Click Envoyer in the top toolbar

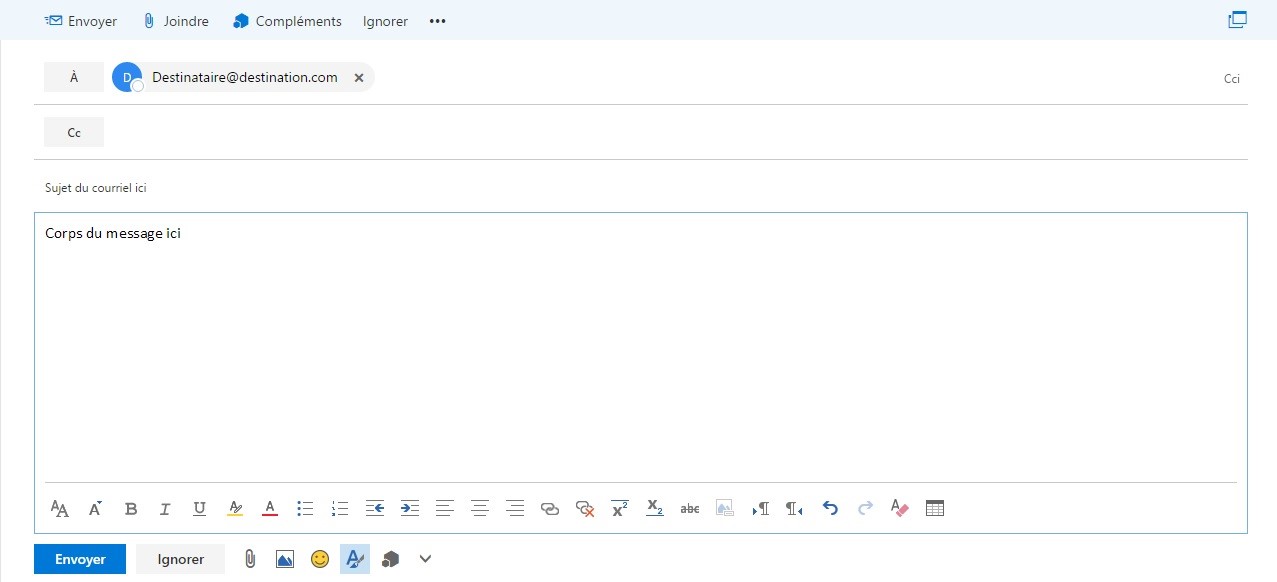click(81, 21)
